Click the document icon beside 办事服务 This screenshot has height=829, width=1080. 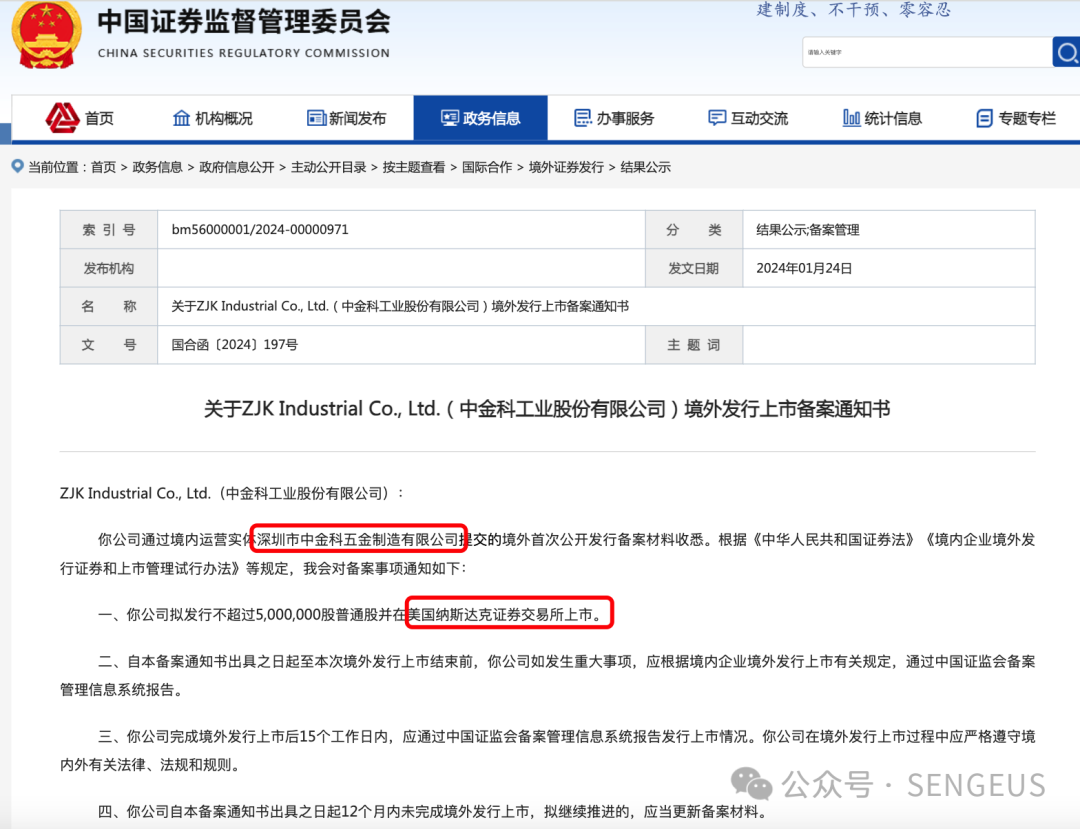(583, 118)
